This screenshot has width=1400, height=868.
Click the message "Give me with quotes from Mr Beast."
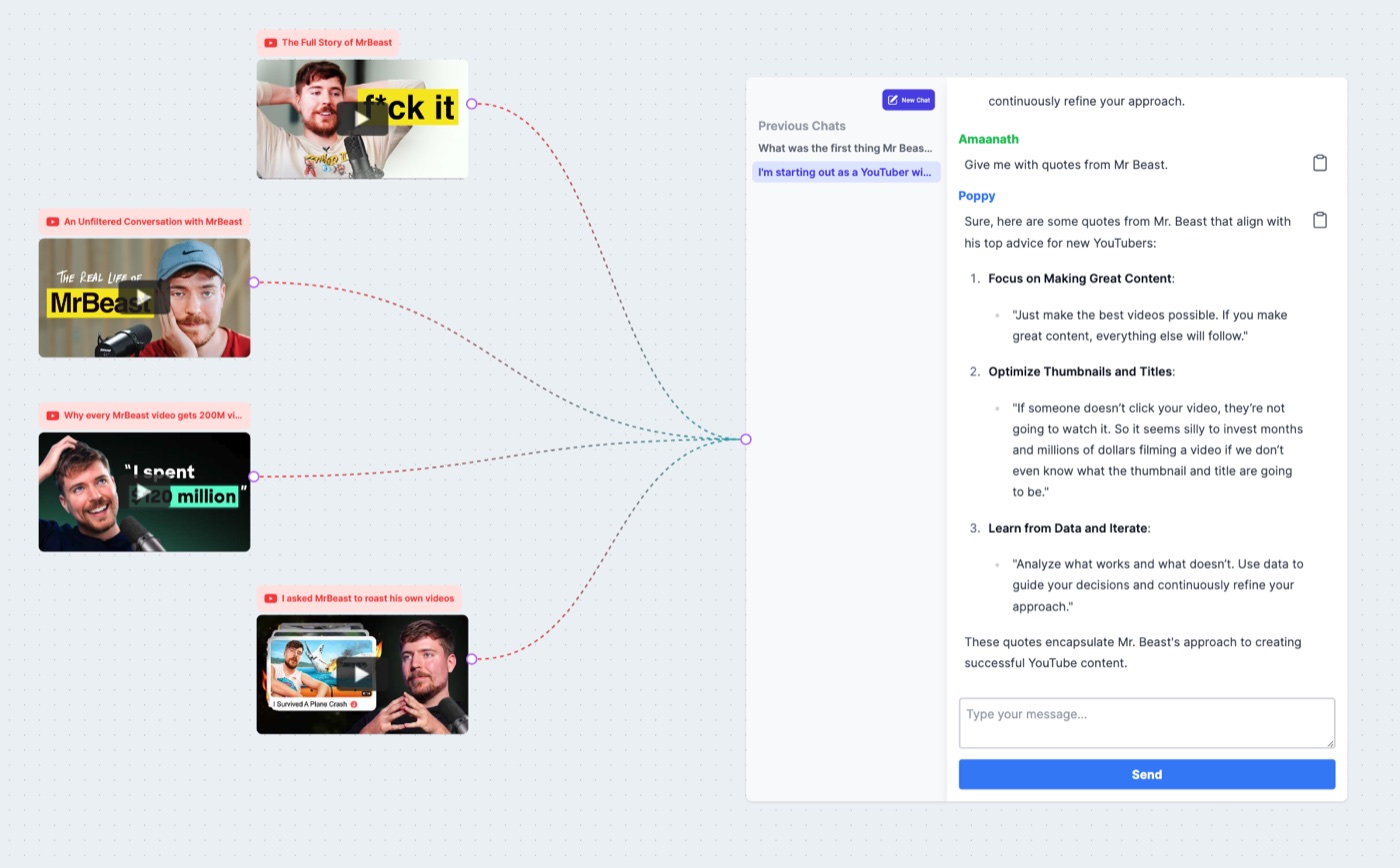(1066, 165)
